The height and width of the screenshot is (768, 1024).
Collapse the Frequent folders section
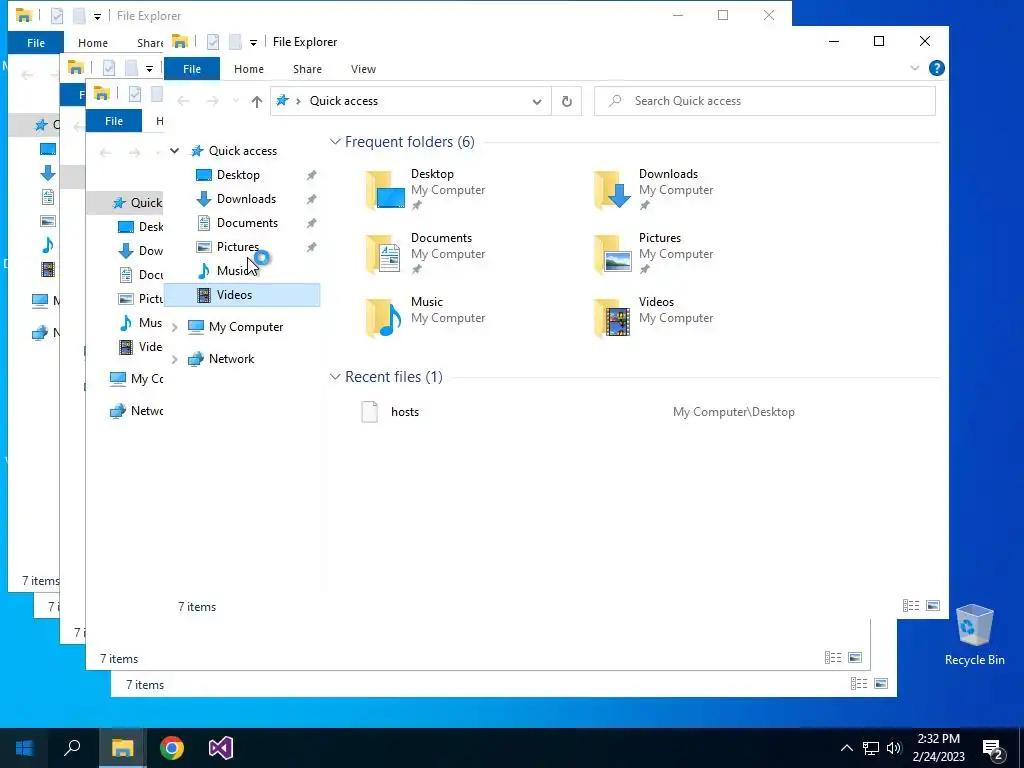pos(335,142)
